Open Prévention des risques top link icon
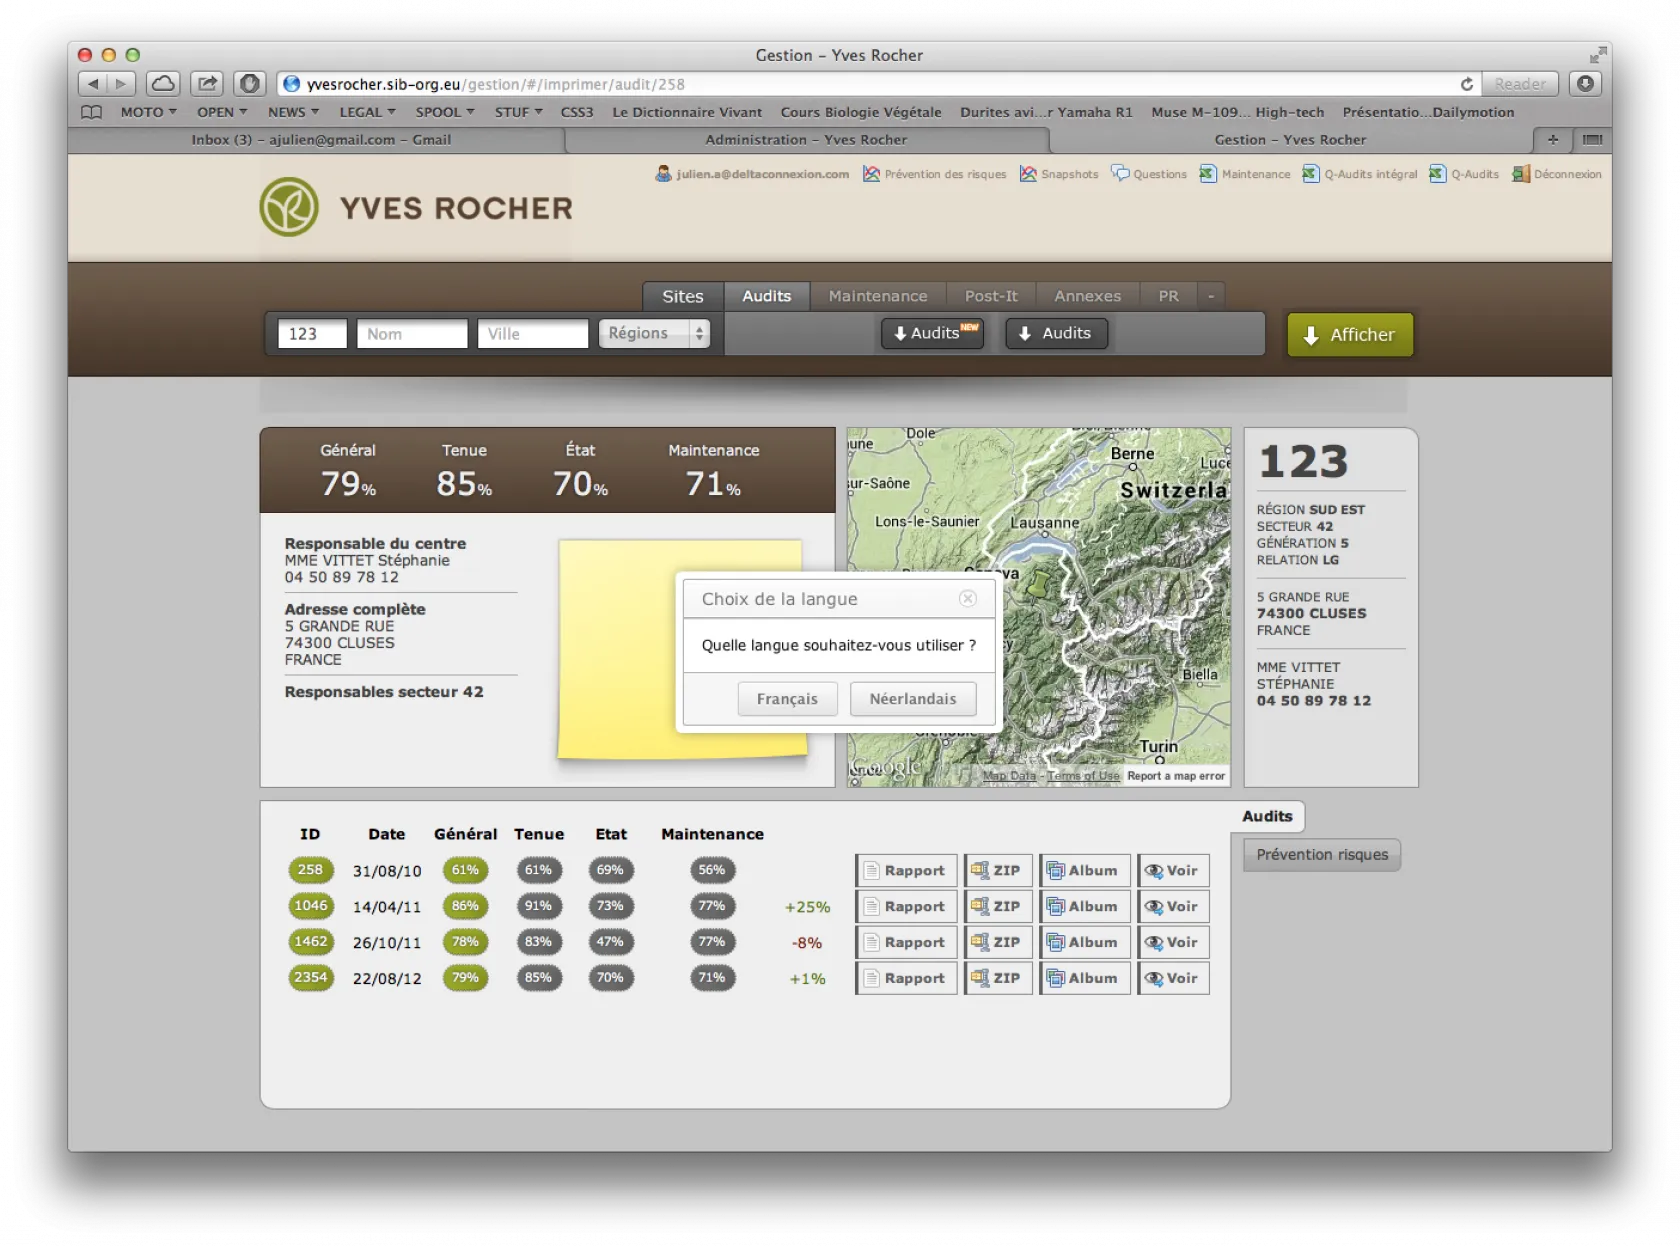This screenshot has height=1246, width=1680. coord(871,174)
